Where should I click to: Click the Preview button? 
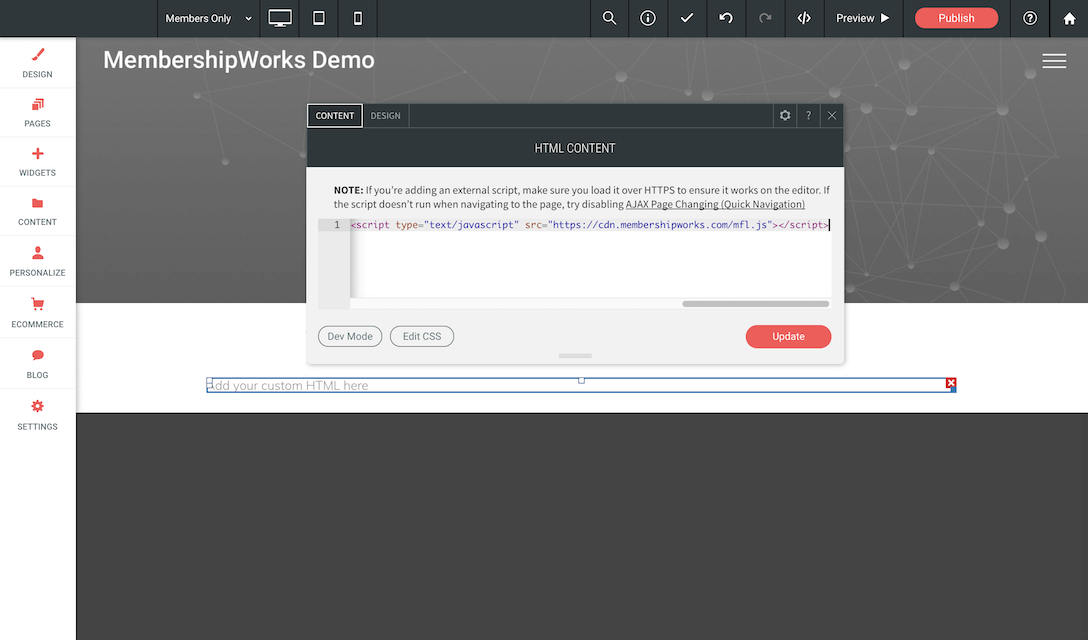[862, 18]
